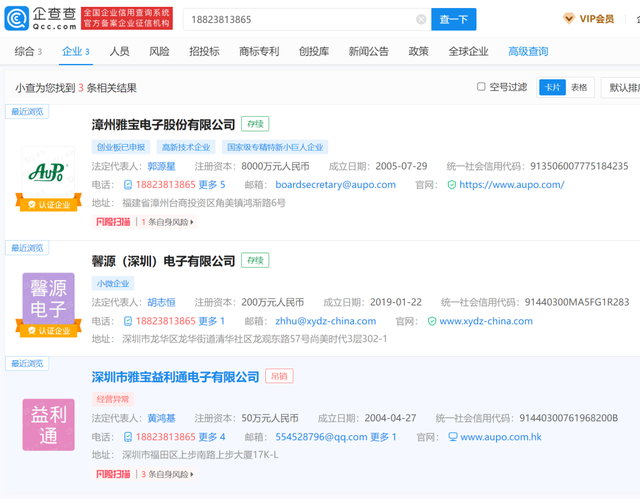Open the 益利通 pink logo thumbnail
This screenshot has width=640, height=499.
click(48, 425)
